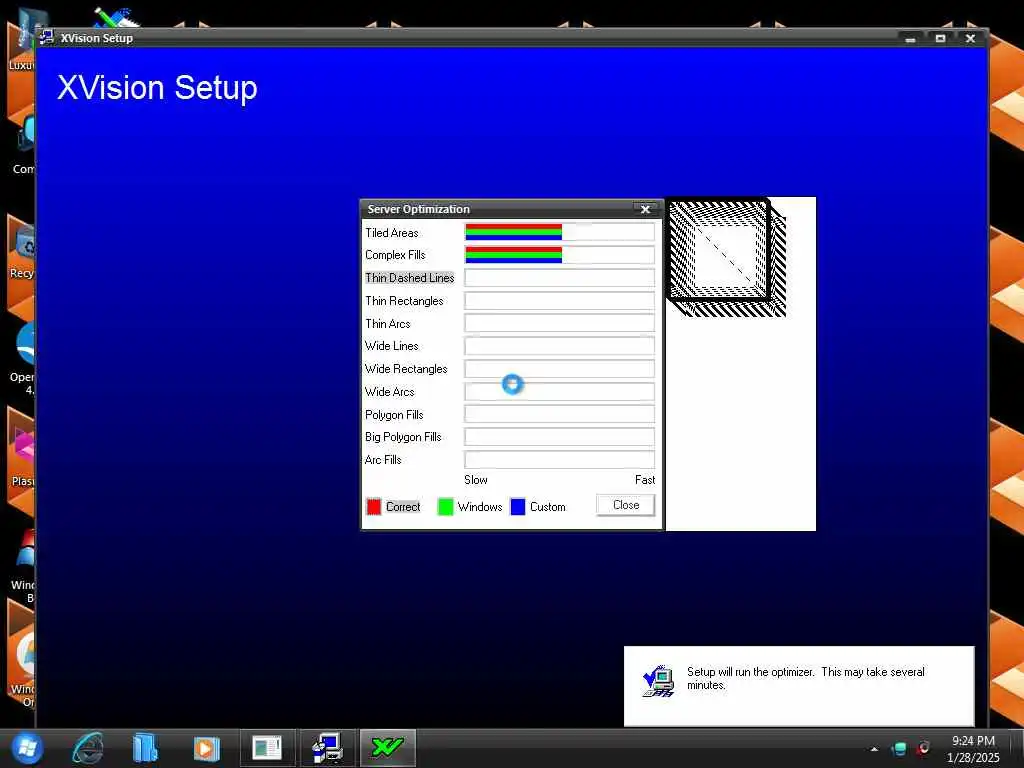This screenshot has height=768, width=1024.
Task: Click the red Correct color swatch
Action: pyautogui.click(x=374, y=507)
